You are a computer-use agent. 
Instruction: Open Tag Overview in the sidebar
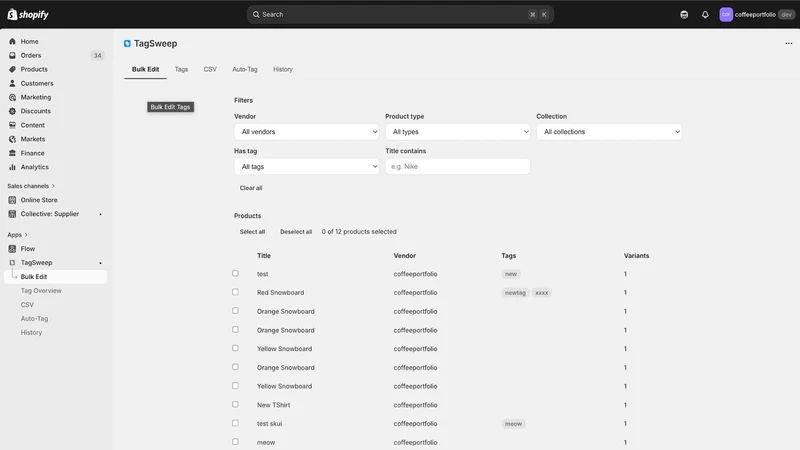click(41, 290)
